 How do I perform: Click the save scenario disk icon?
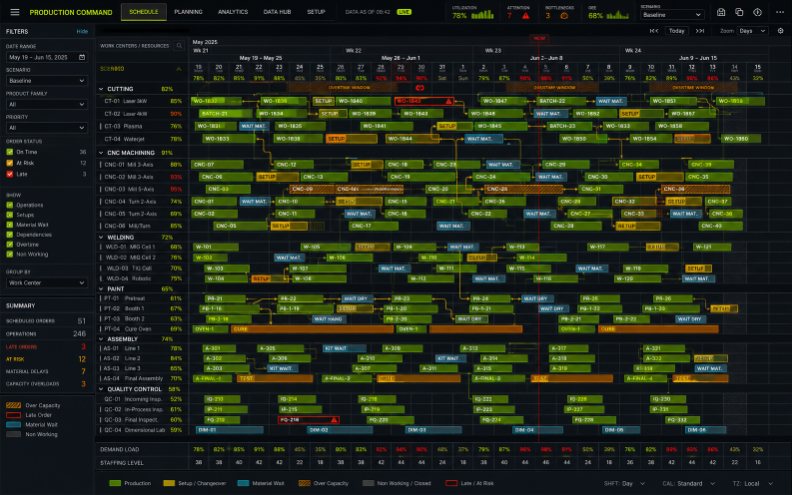pos(721,12)
